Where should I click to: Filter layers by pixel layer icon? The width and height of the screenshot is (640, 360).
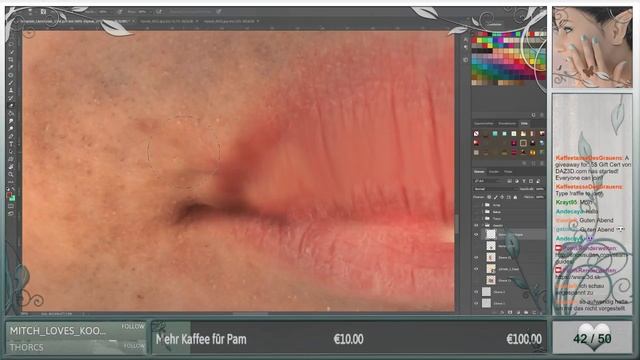point(509,181)
